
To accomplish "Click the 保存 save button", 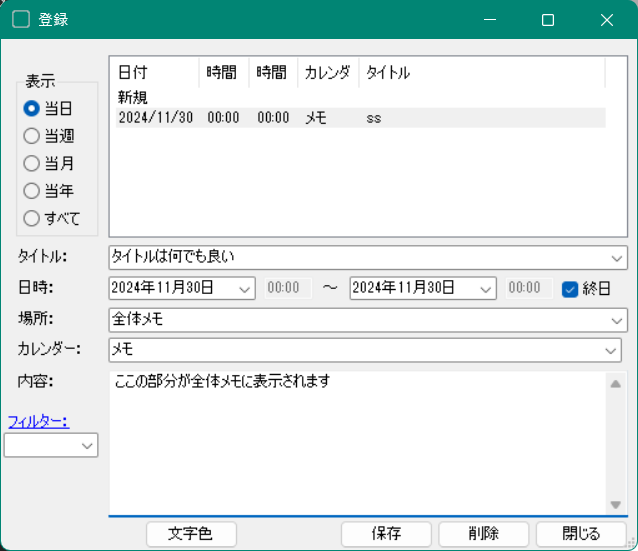I will tap(386, 534).
